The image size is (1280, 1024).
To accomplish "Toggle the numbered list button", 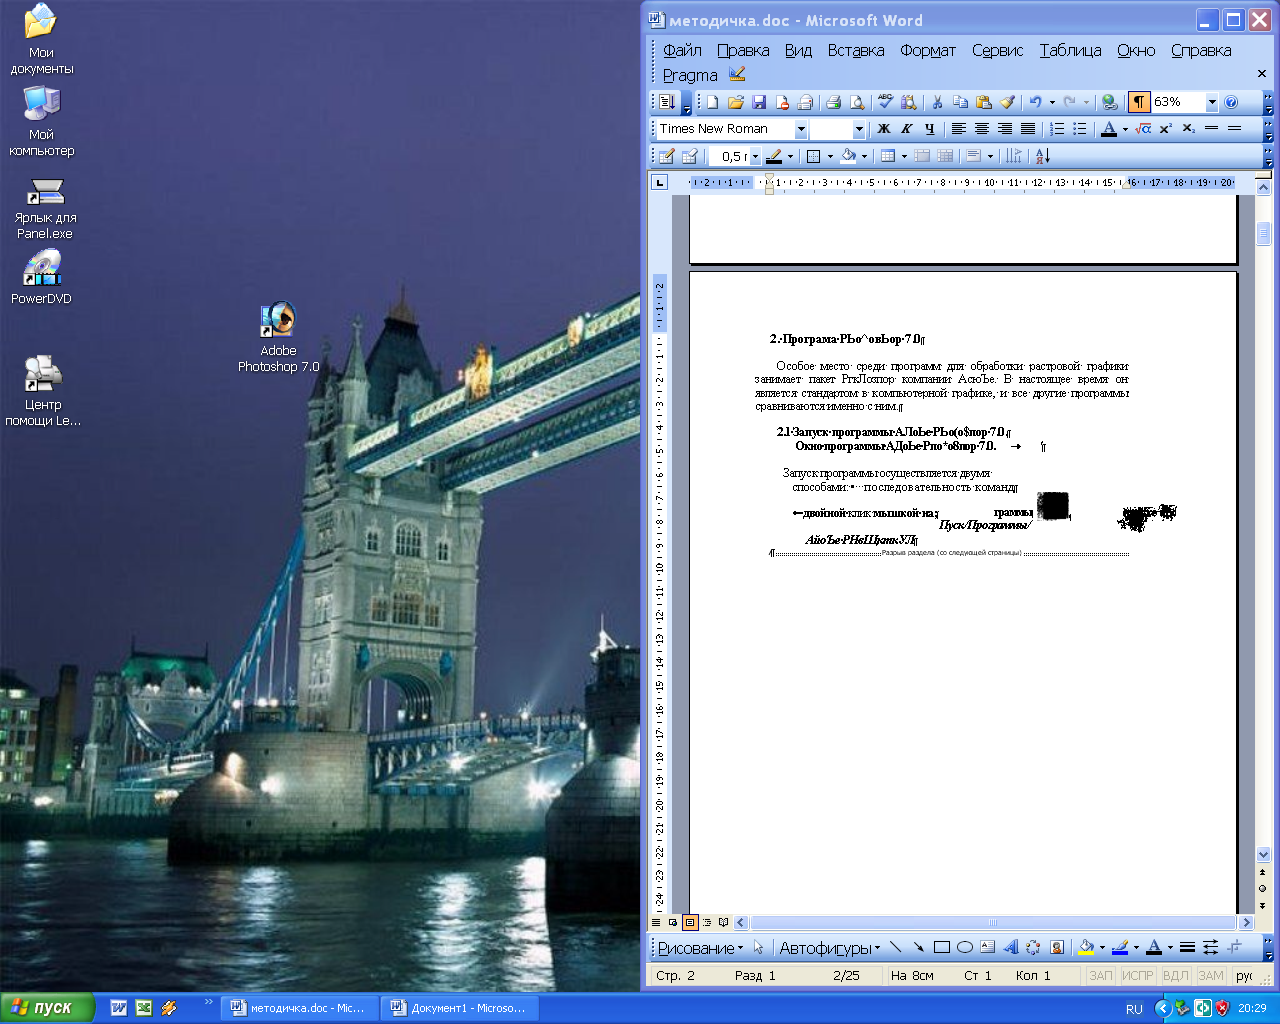I will coord(1057,129).
